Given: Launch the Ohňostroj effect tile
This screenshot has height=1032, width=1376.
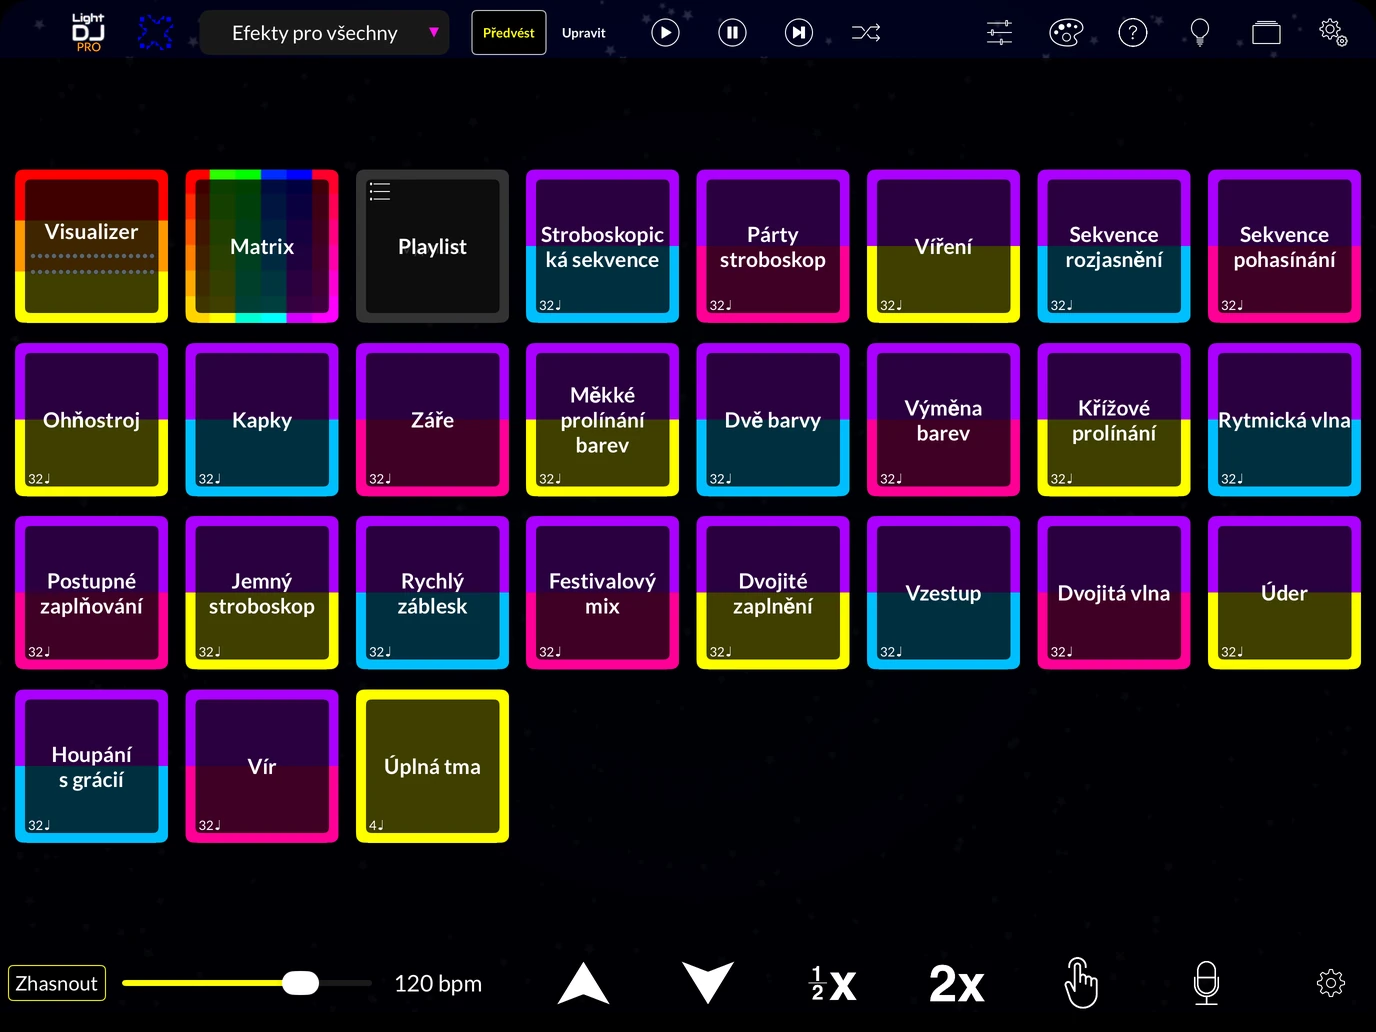Looking at the screenshot, I should point(92,420).
